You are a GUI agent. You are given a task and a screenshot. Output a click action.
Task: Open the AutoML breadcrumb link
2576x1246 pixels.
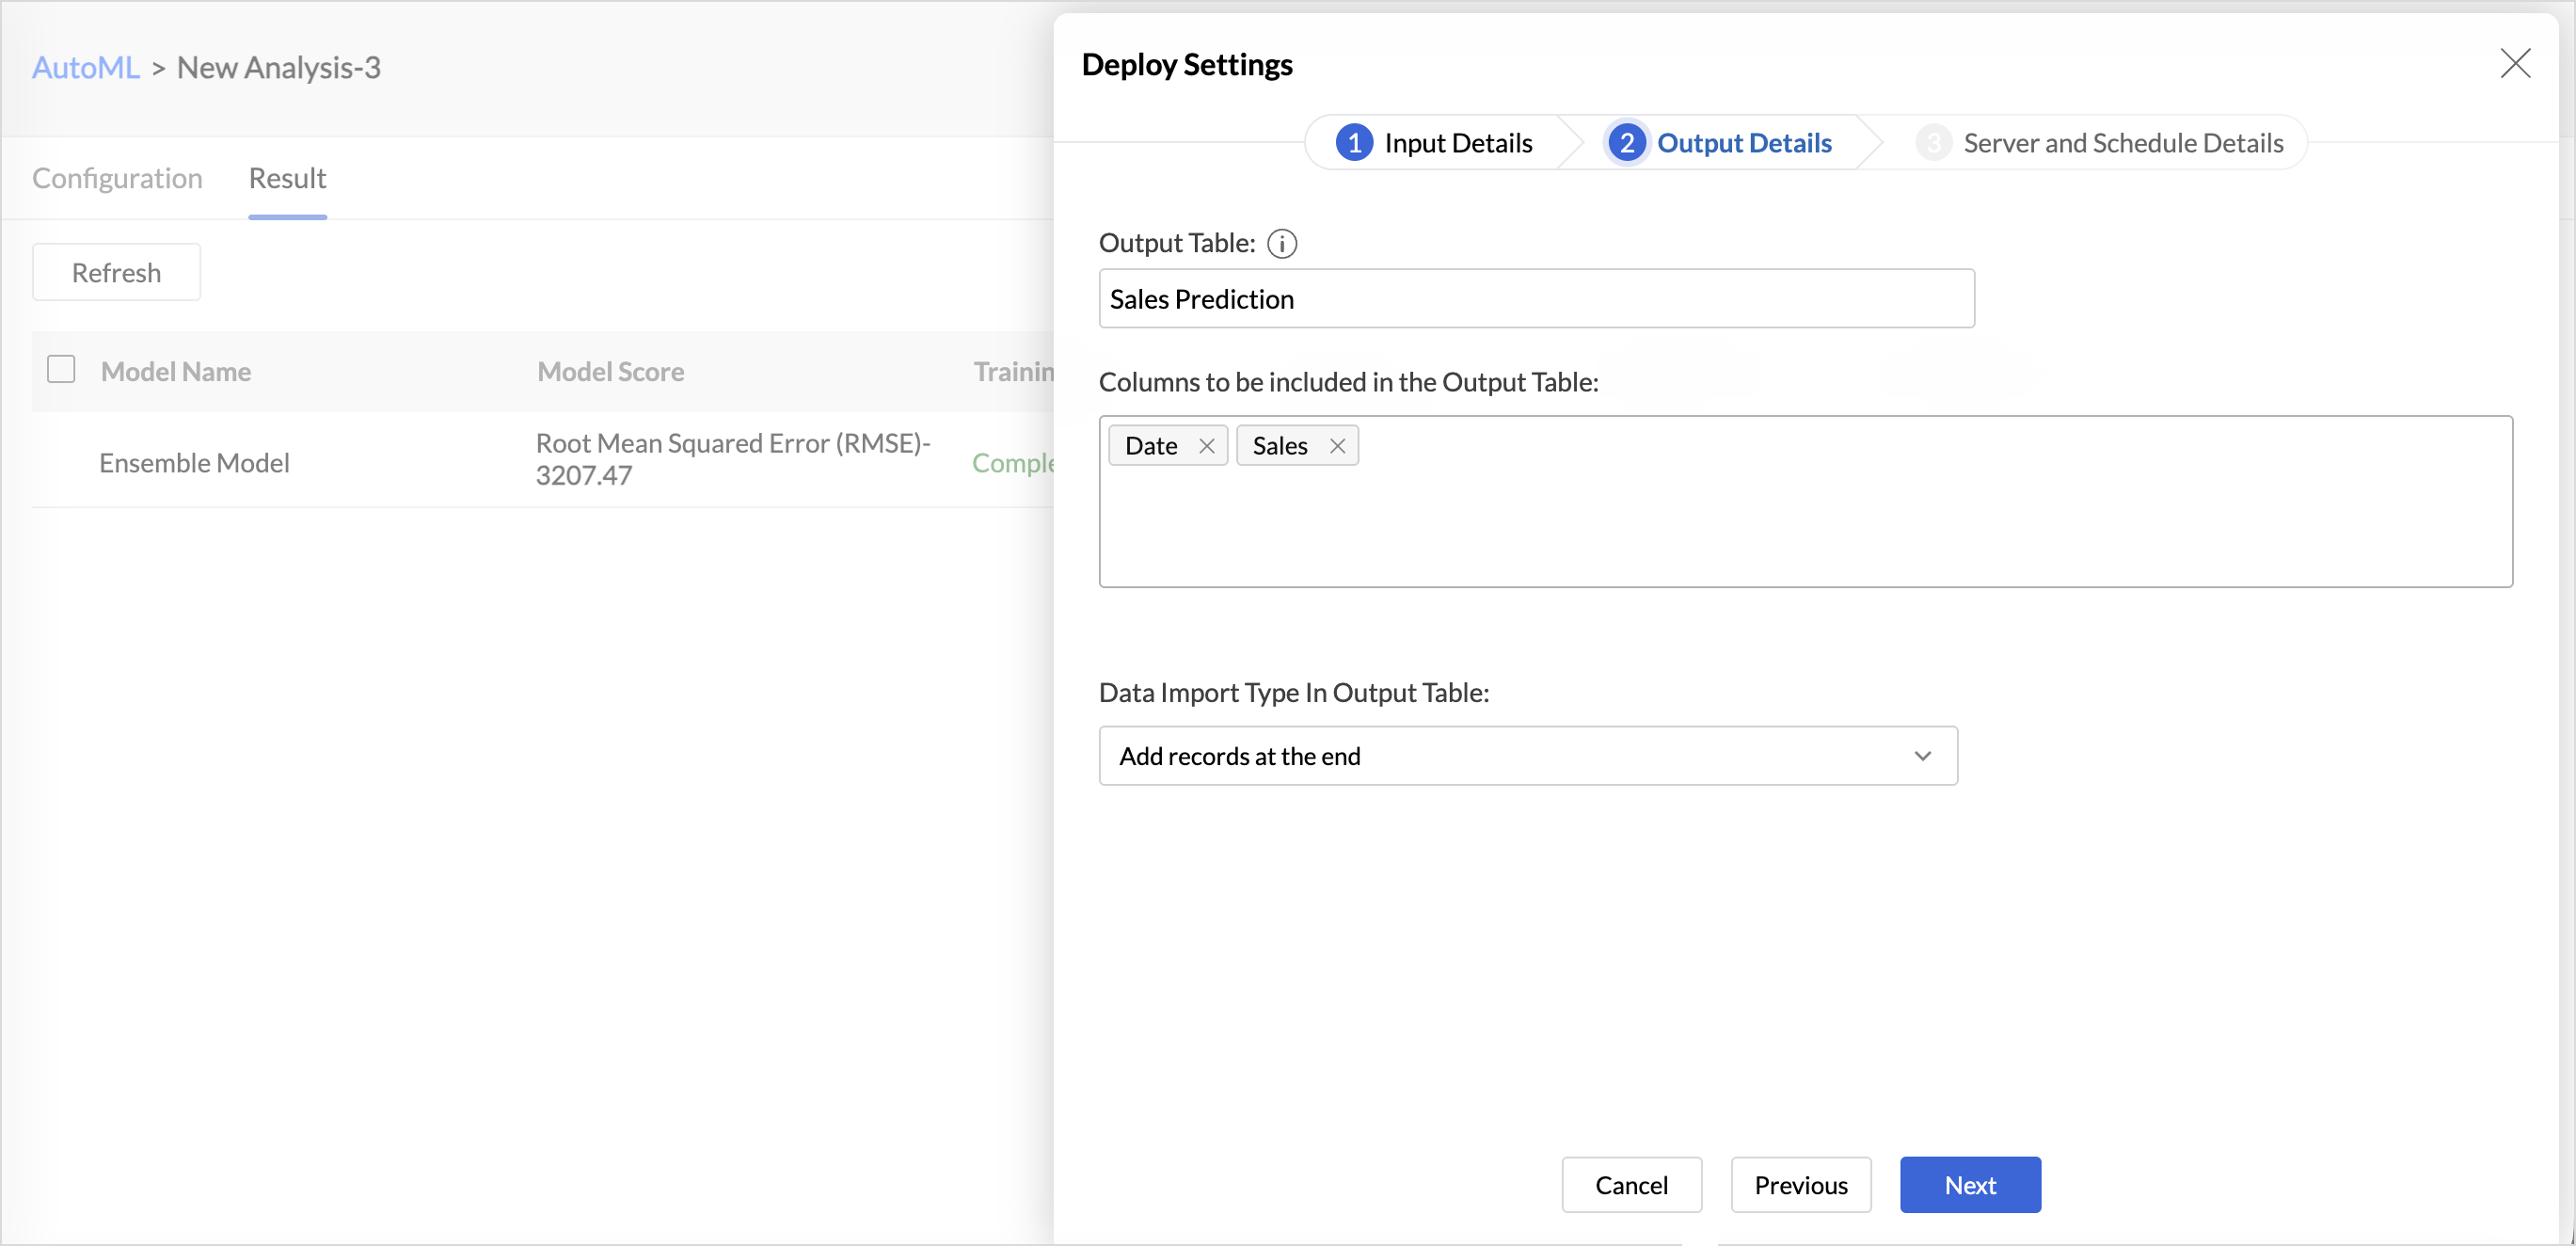click(x=86, y=67)
